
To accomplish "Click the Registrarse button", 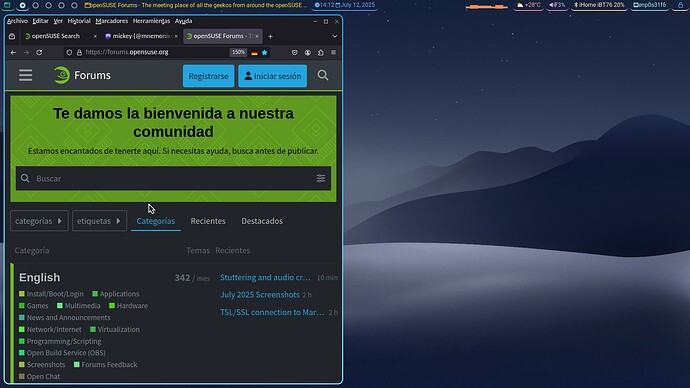I will [x=209, y=76].
